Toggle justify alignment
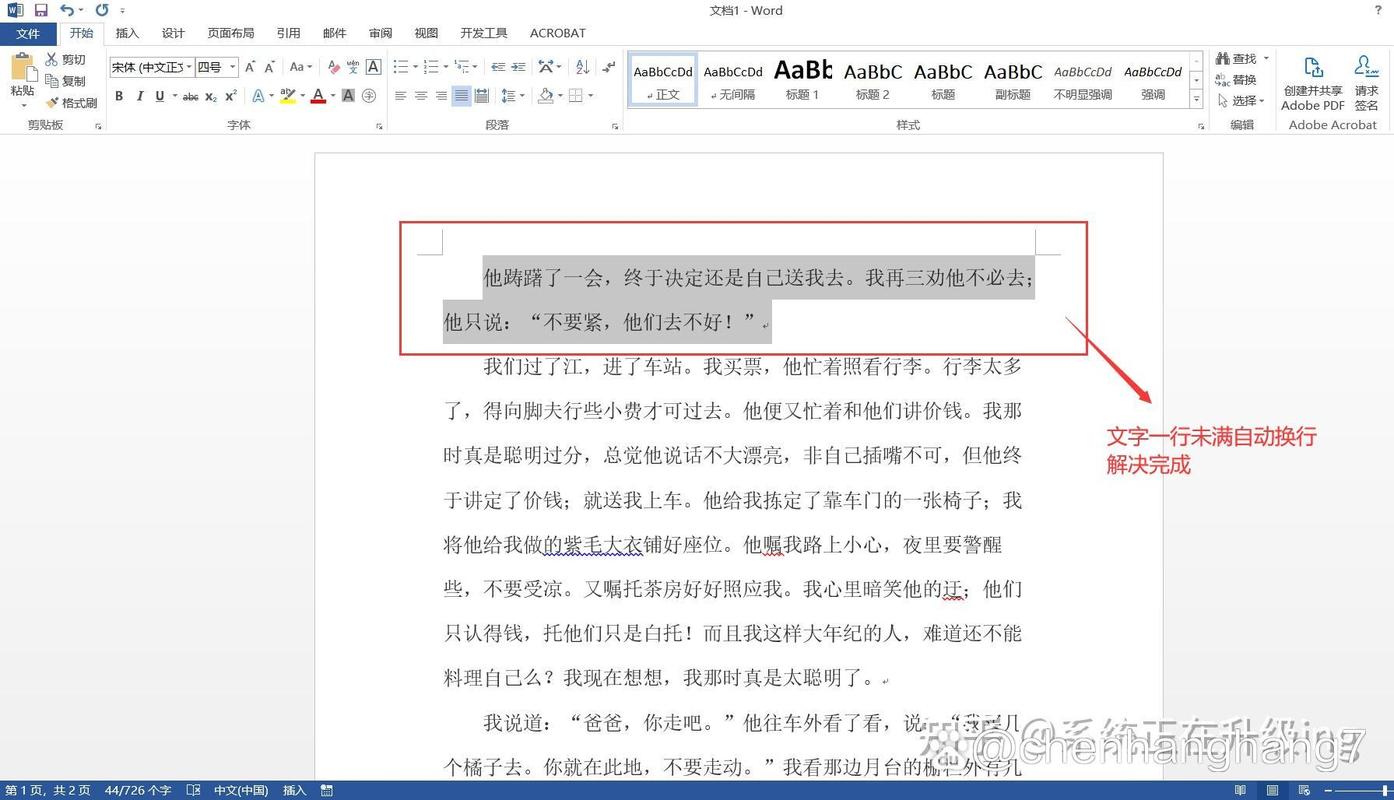Image resolution: width=1394 pixels, height=800 pixels. tap(461, 96)
